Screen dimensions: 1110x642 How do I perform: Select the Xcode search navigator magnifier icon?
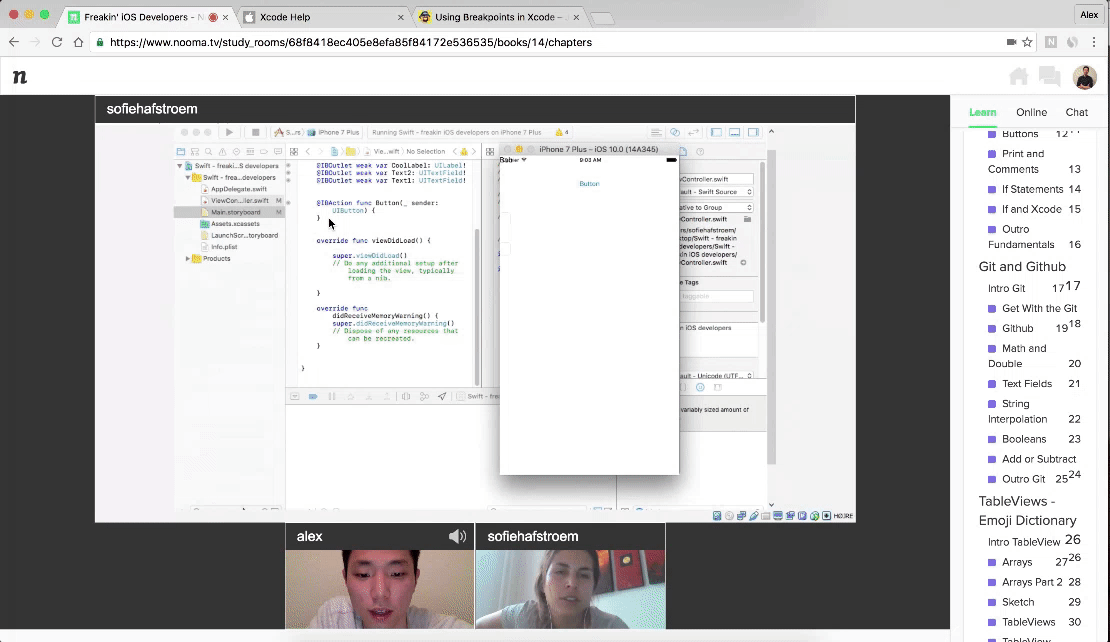208,151
